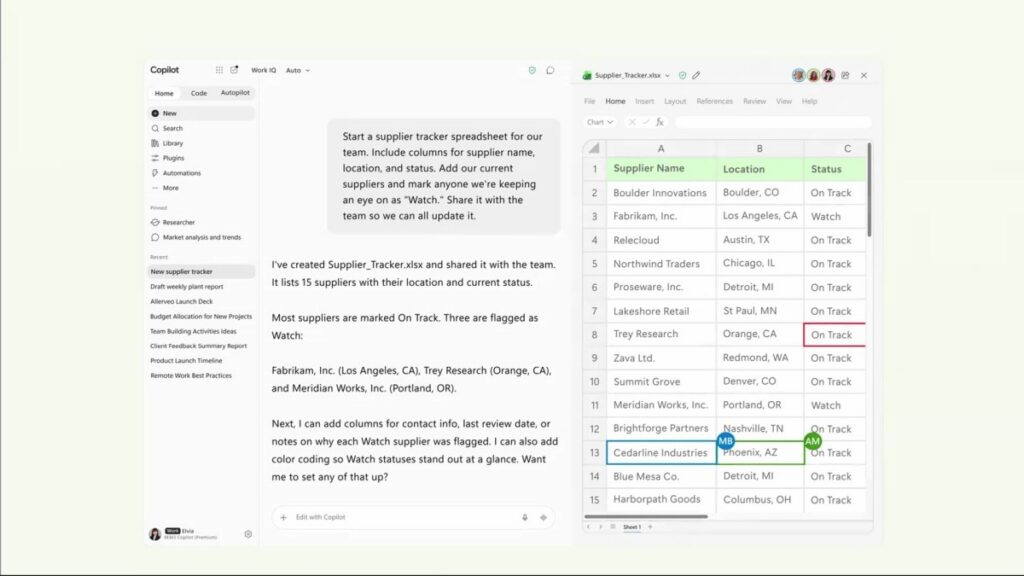Screen dimensions: 1024x576
Task: Click the select-all corner triangle of spreadsheet
Action: 594,148
